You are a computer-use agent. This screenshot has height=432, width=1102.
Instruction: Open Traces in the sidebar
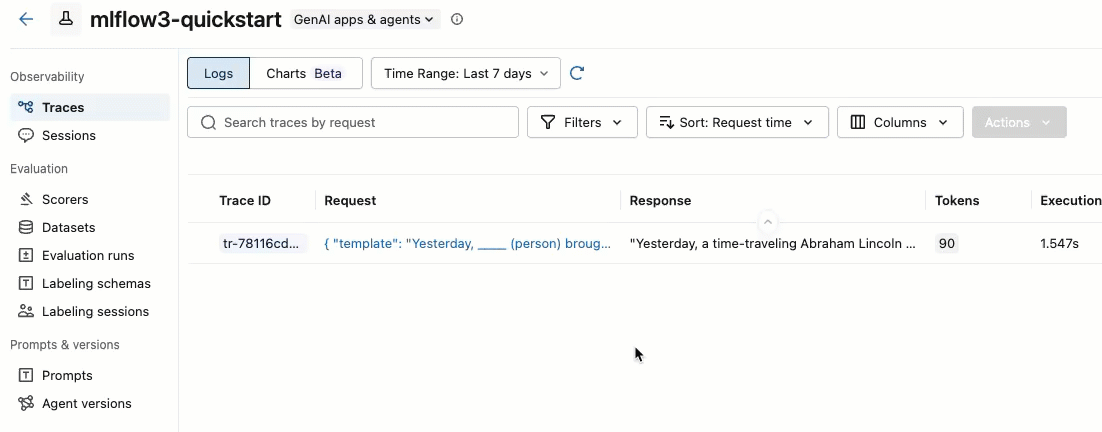pyautogui.click(x=63, y=107)
